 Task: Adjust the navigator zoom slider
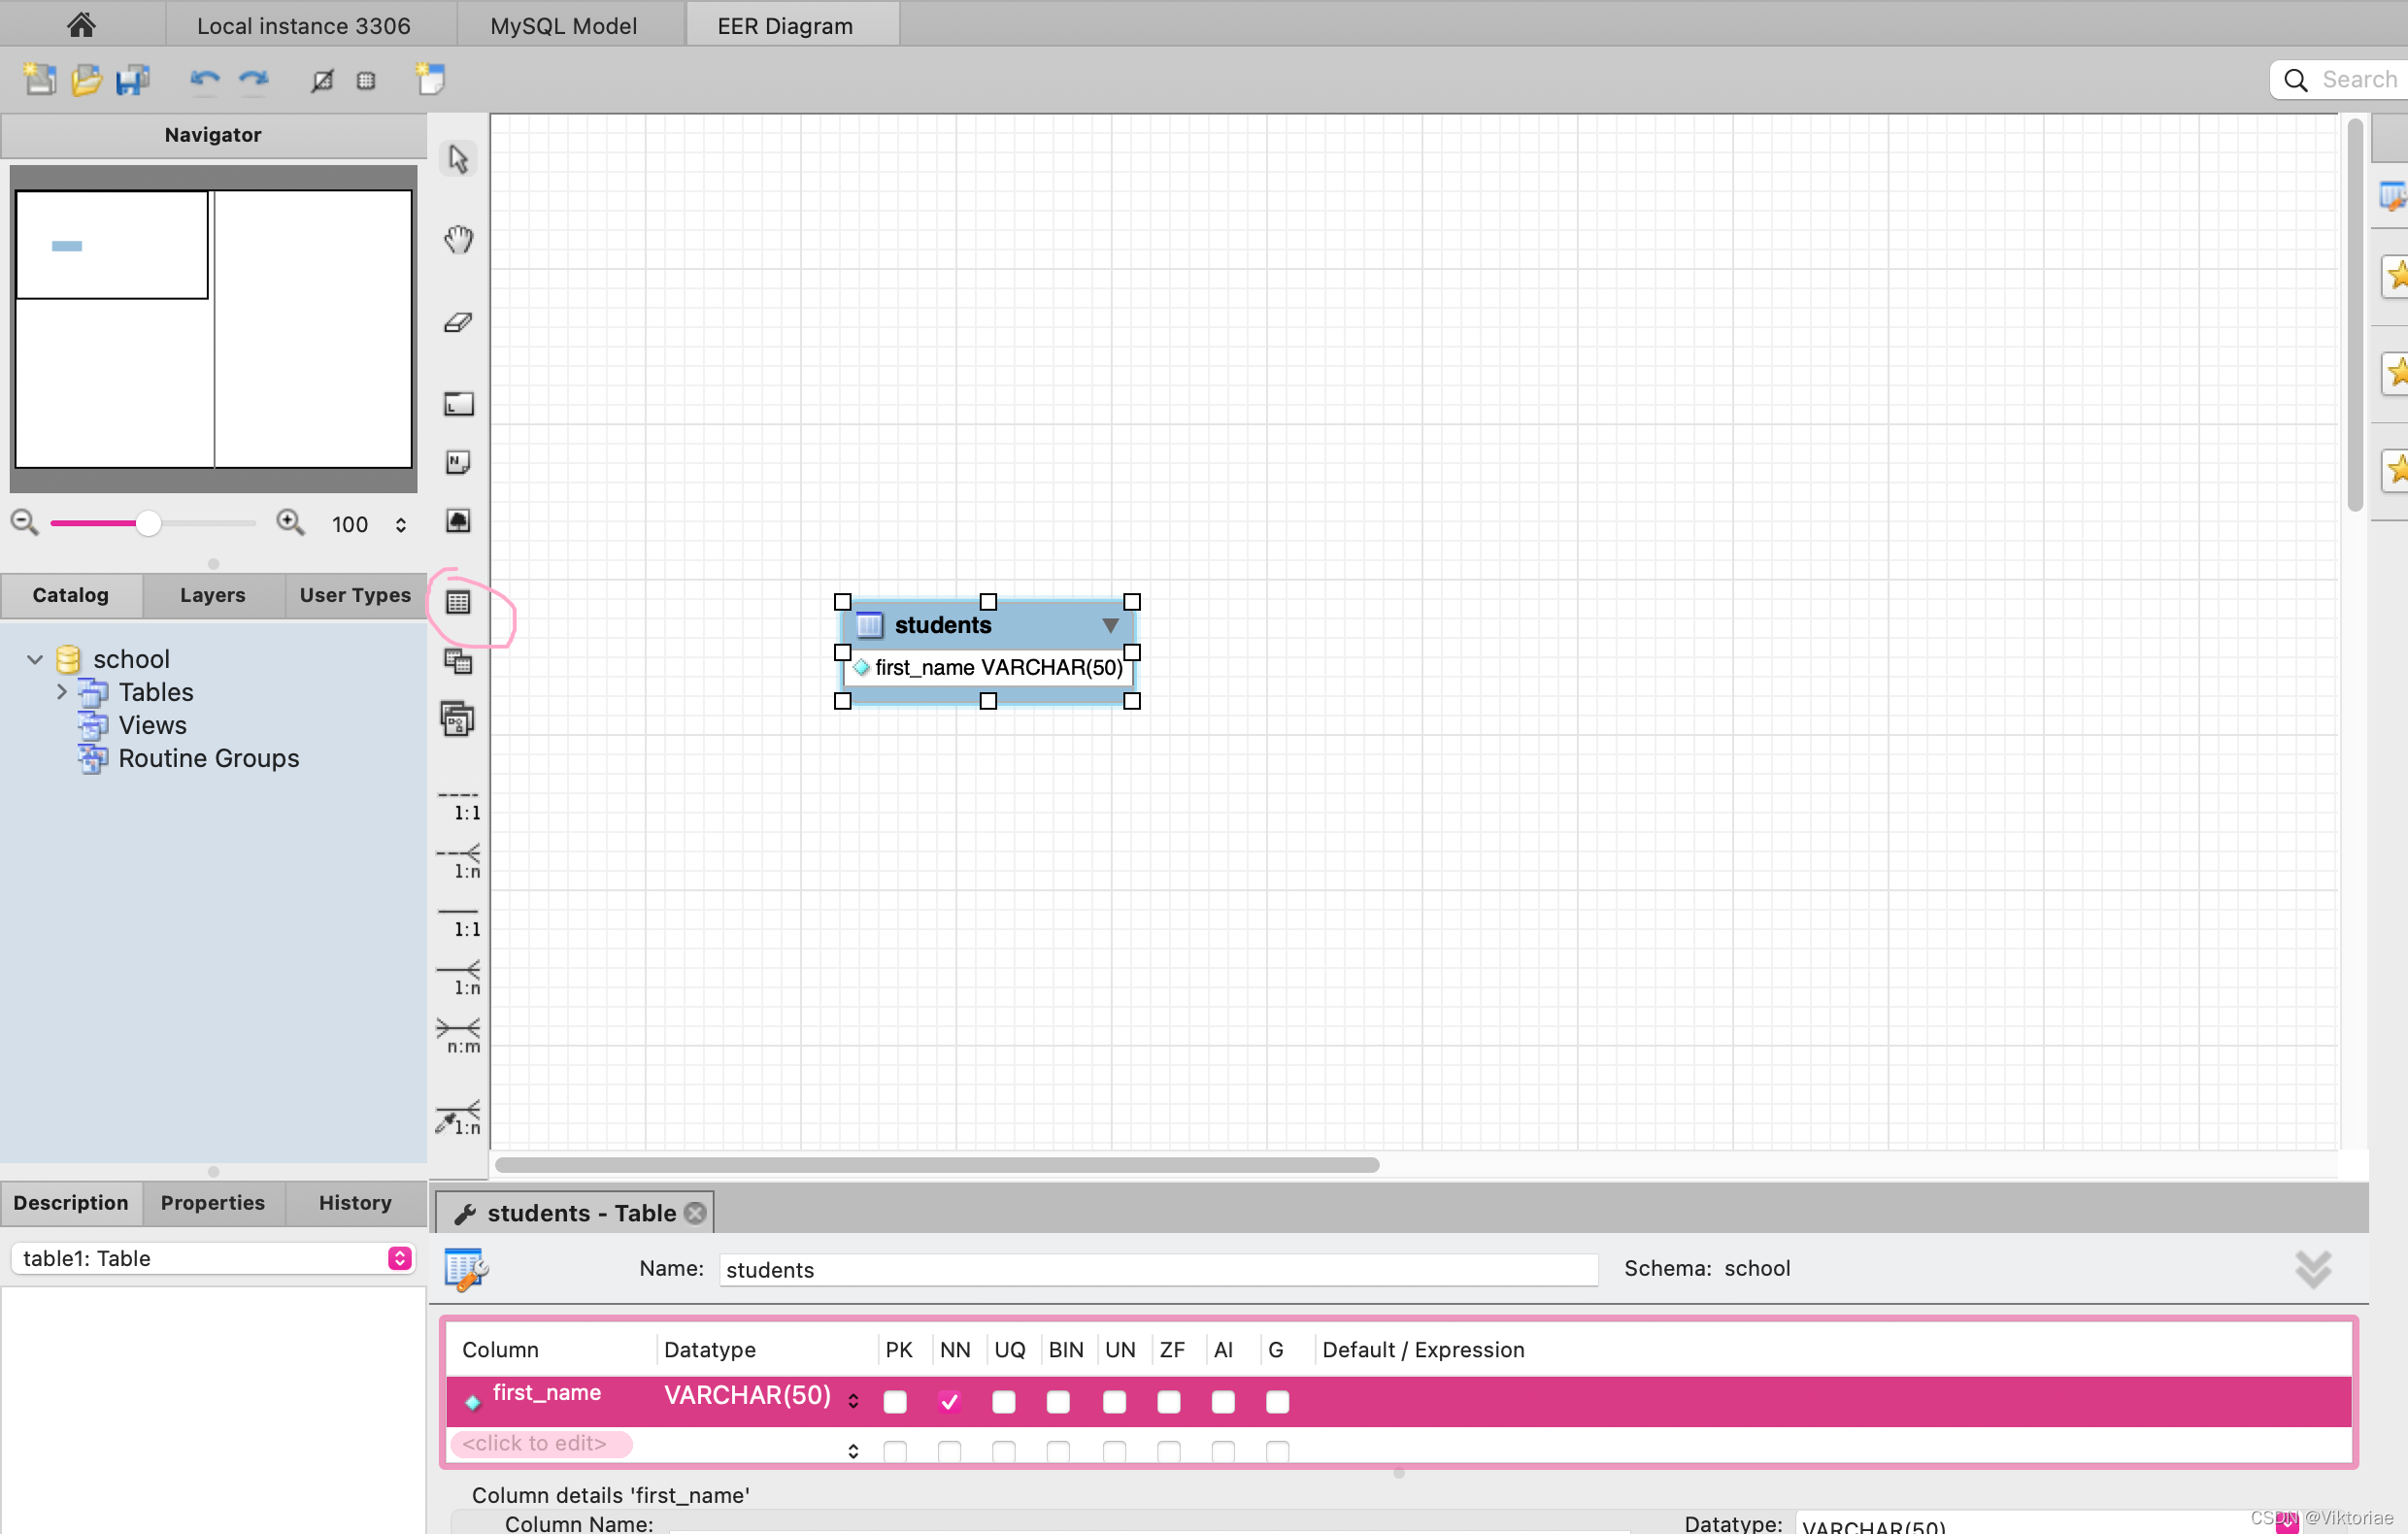click(x=148, y=523)
